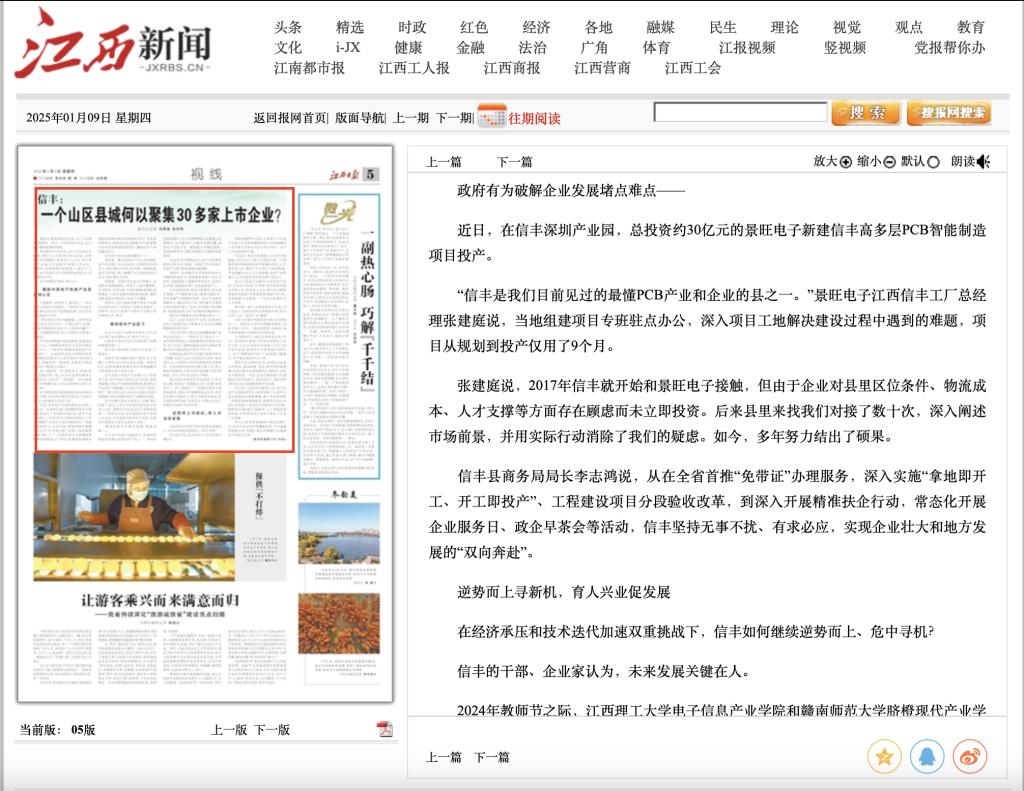Share the article to Weibo icon
This screenshot has width=1024, height=791.
969,756
